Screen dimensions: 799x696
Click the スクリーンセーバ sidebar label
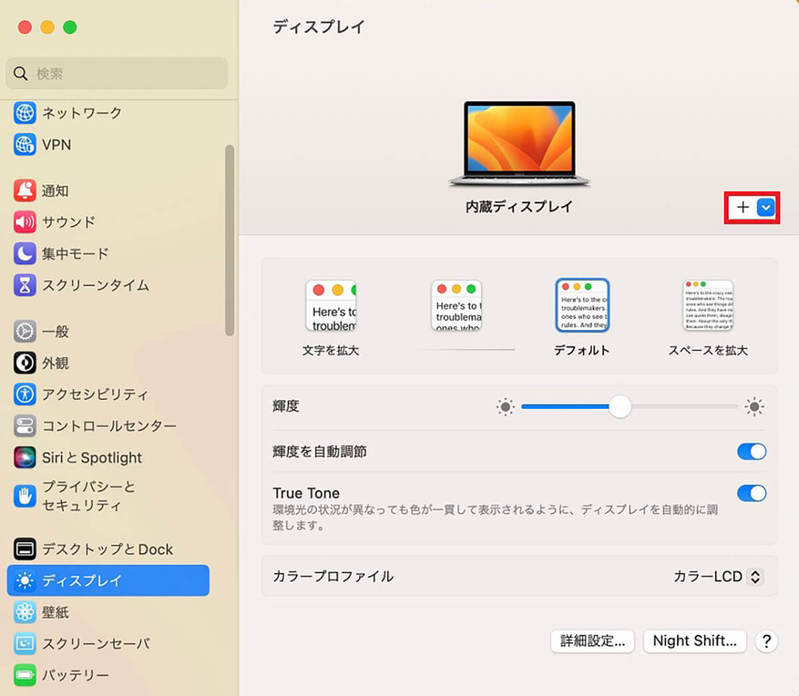point(96,644)
